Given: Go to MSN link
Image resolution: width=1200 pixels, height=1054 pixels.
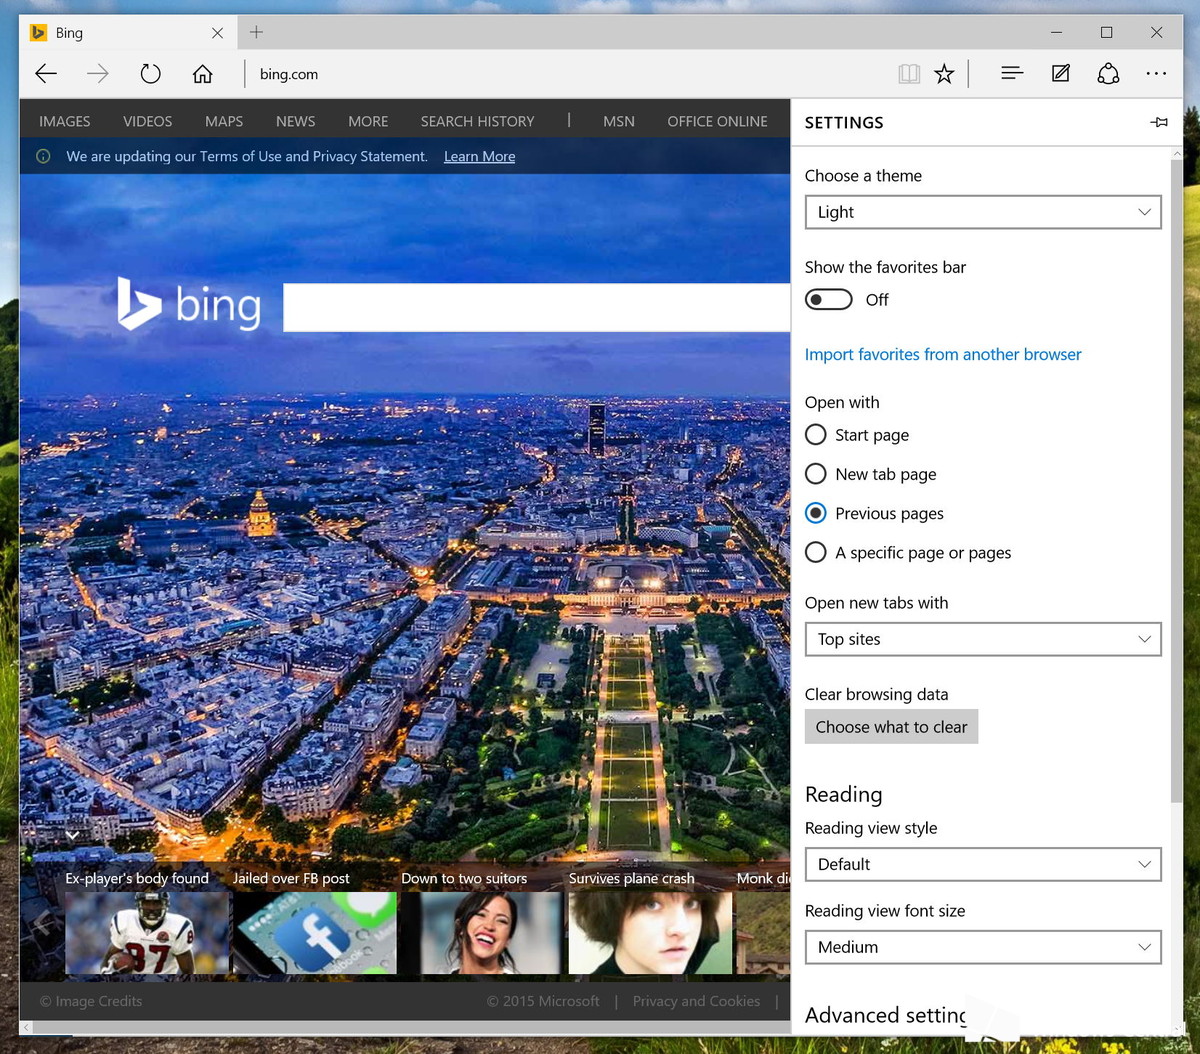Looking at the screenshot, I should (619, 121).
